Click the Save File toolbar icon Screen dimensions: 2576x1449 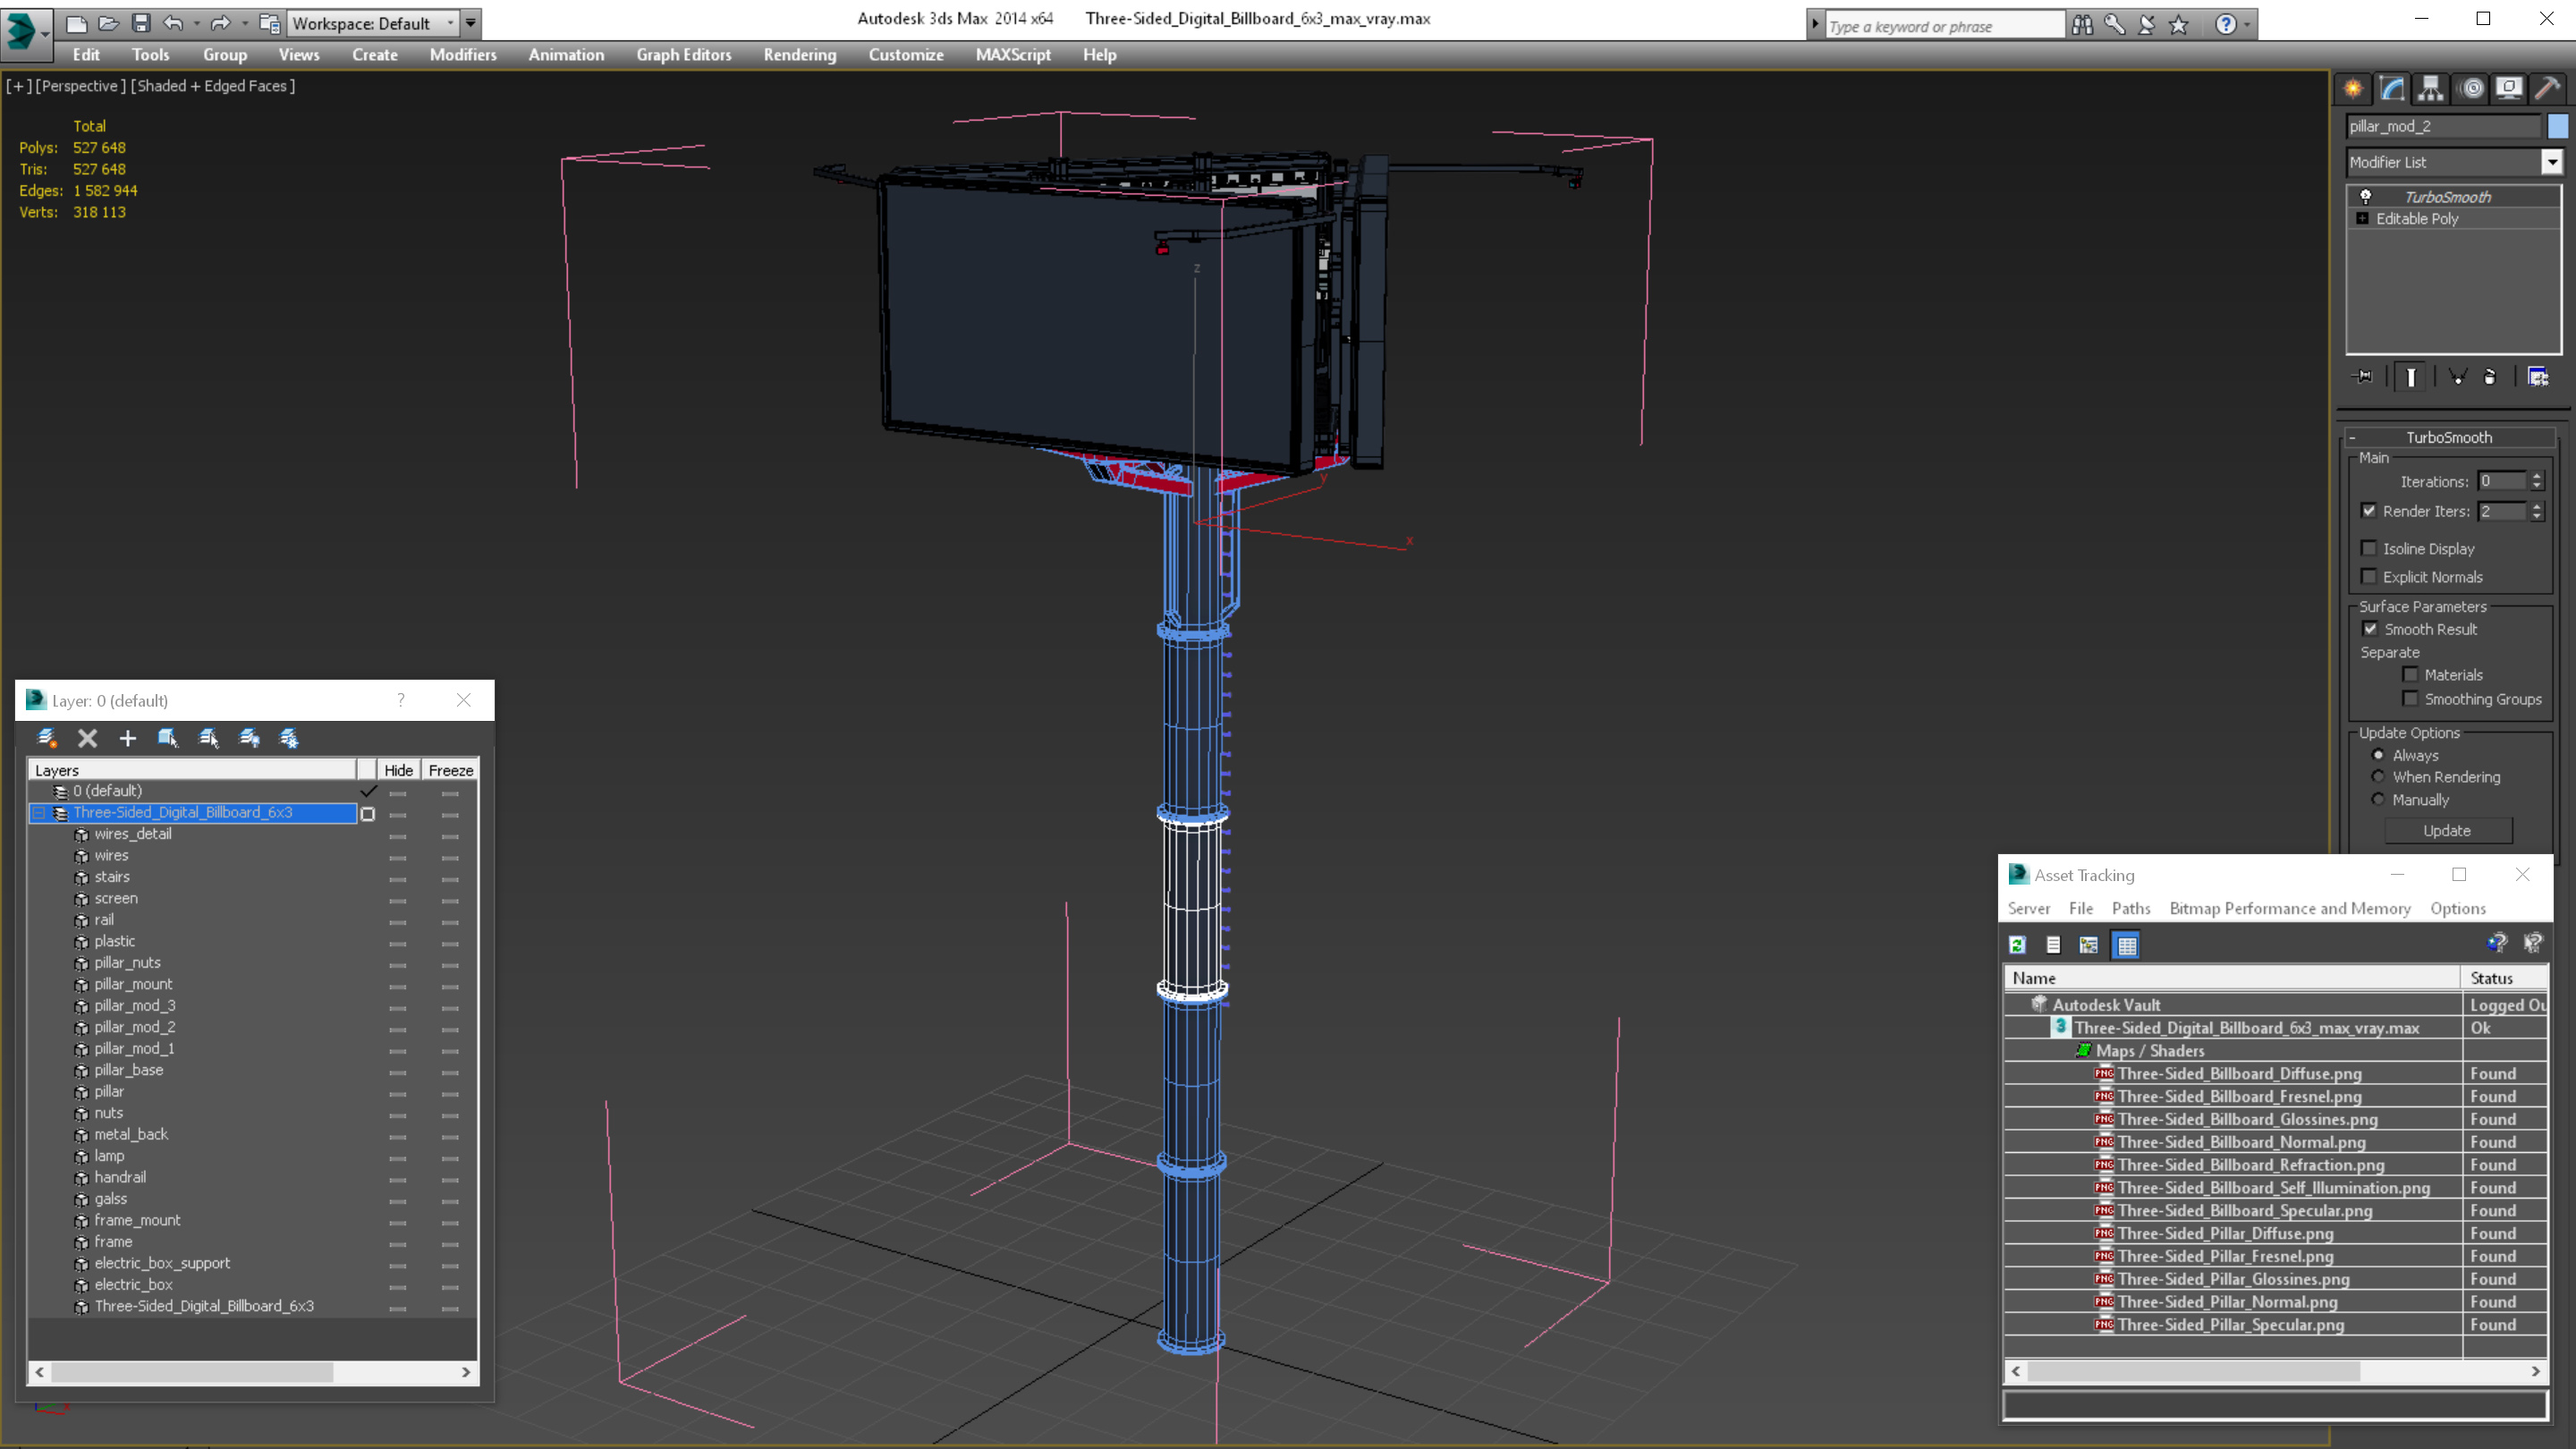(141, 23)
